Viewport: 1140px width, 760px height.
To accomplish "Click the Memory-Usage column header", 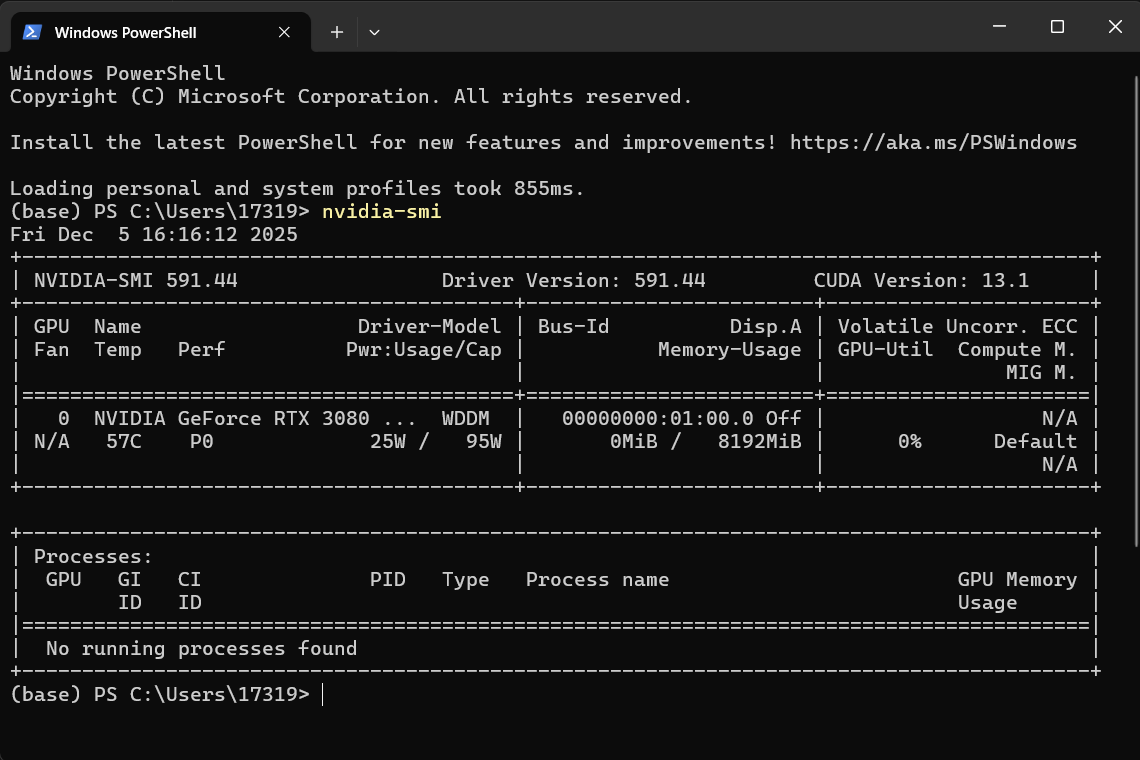I will 729,350.
